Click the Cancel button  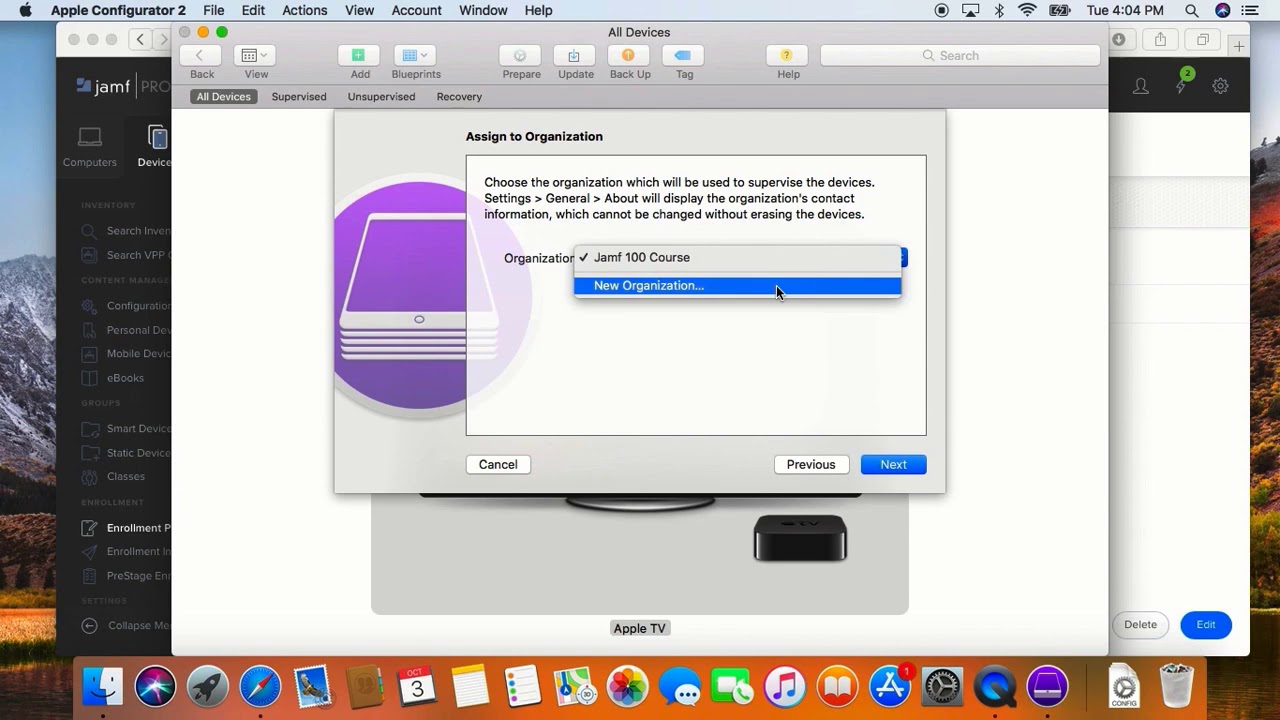pos(498,465)
